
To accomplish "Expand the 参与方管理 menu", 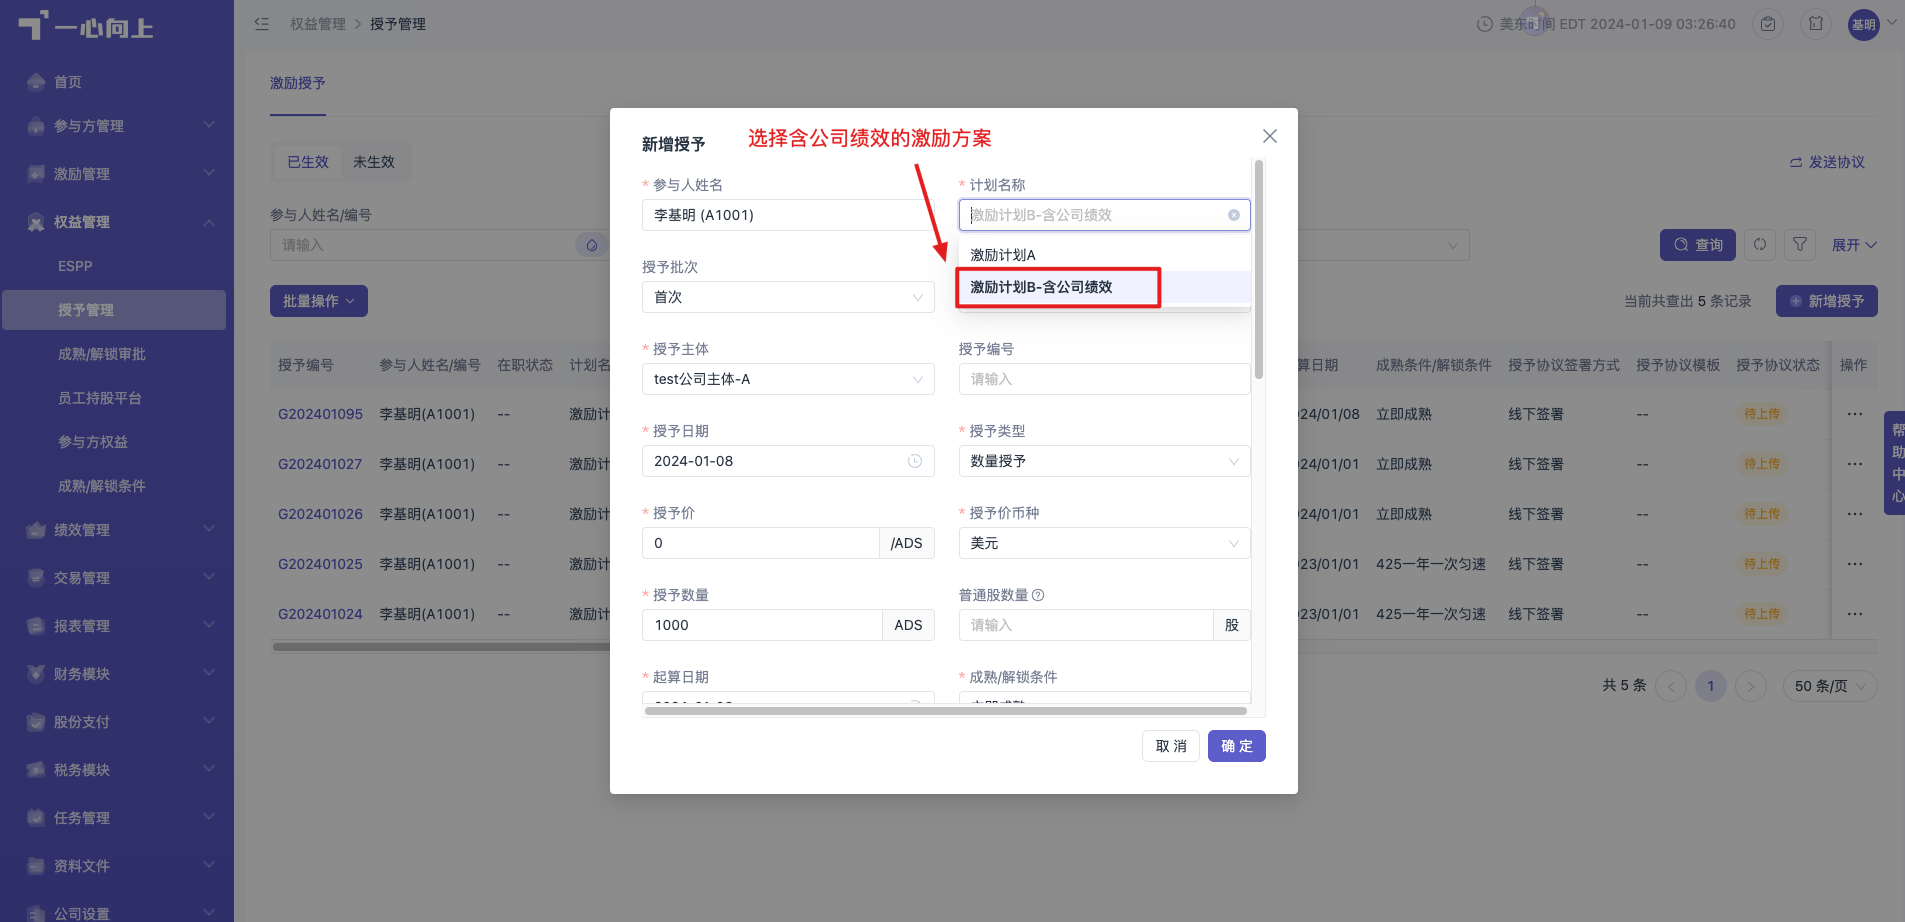I will pyautogui.click(x=117, y=126).
